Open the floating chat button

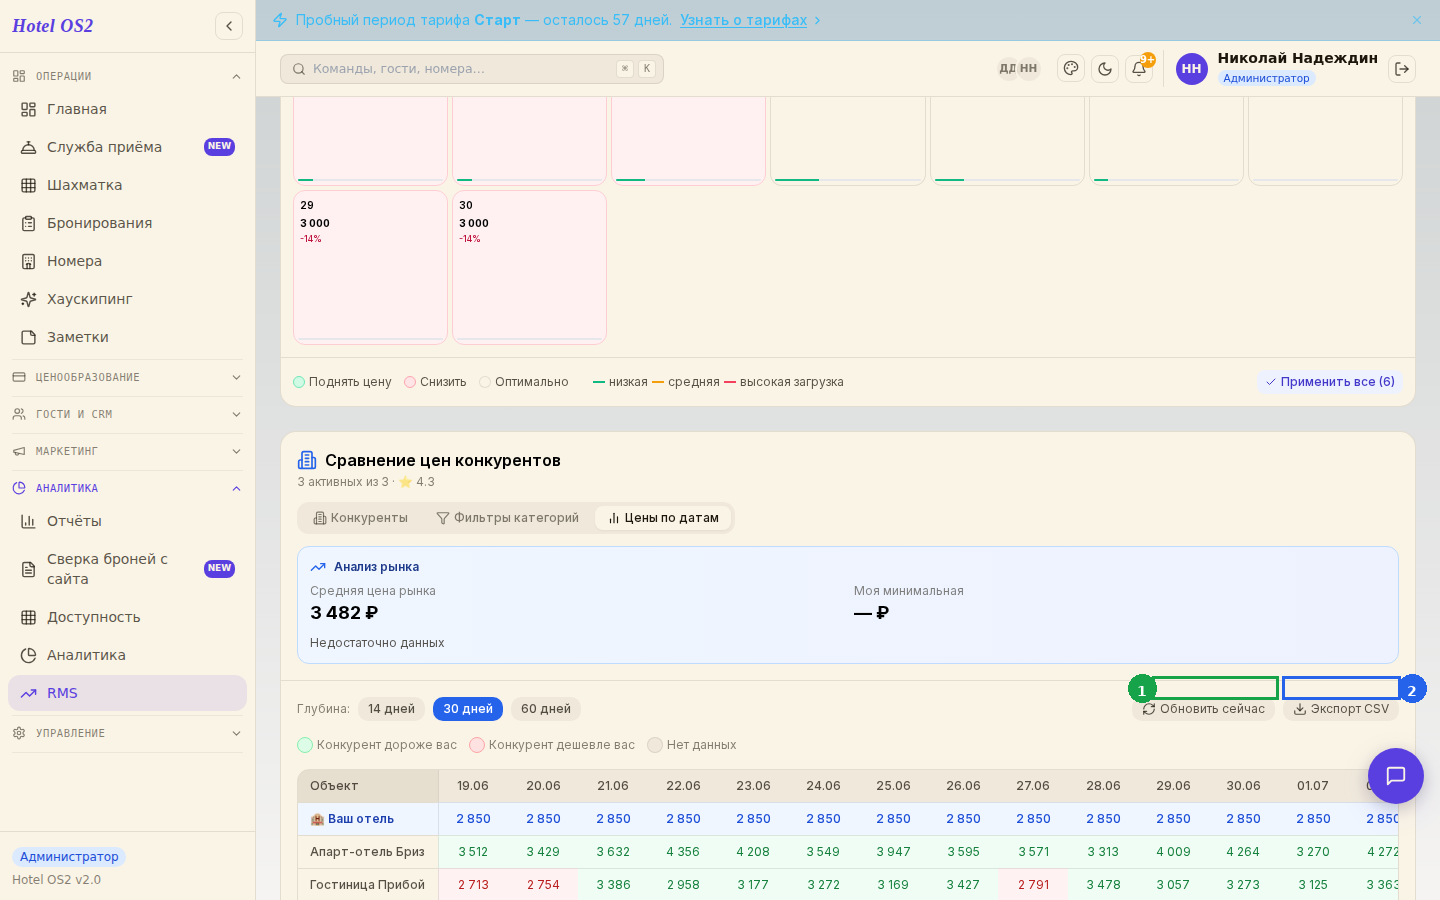tap(1396, 776)
